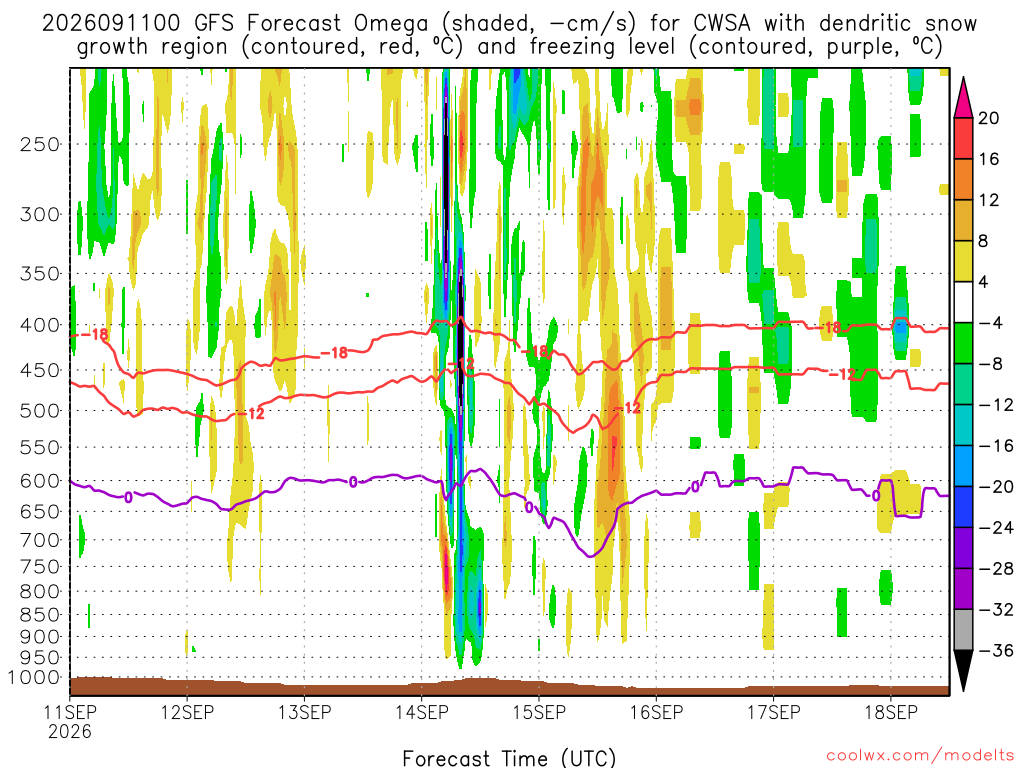Click the purple swatch between -24 and -28
This screenshot has height=768, width=1024.
pos(963,548)
